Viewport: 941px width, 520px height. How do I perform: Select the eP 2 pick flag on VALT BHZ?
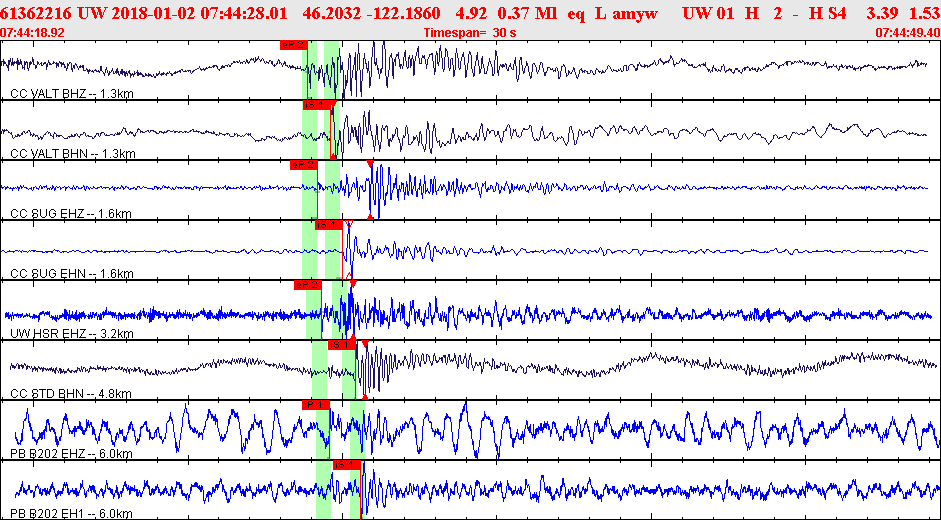(293, 45)
